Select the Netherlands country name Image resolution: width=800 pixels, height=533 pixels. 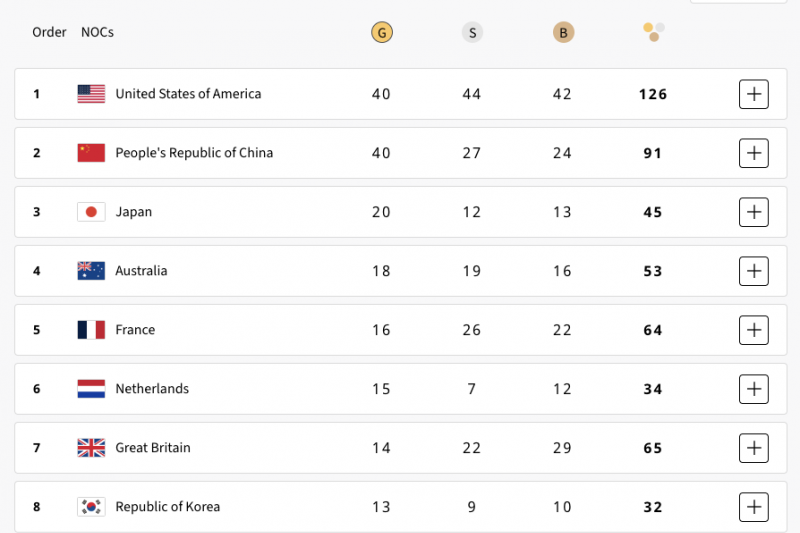point(152,389)
